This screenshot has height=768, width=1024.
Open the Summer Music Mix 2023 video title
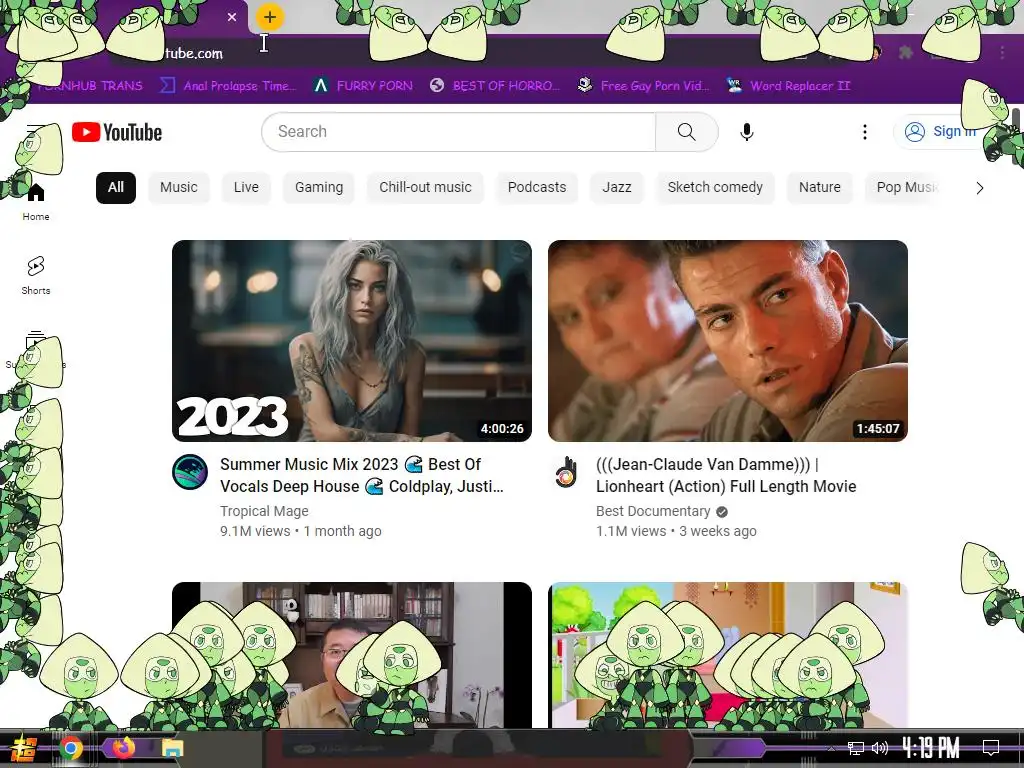pos(362,475)
